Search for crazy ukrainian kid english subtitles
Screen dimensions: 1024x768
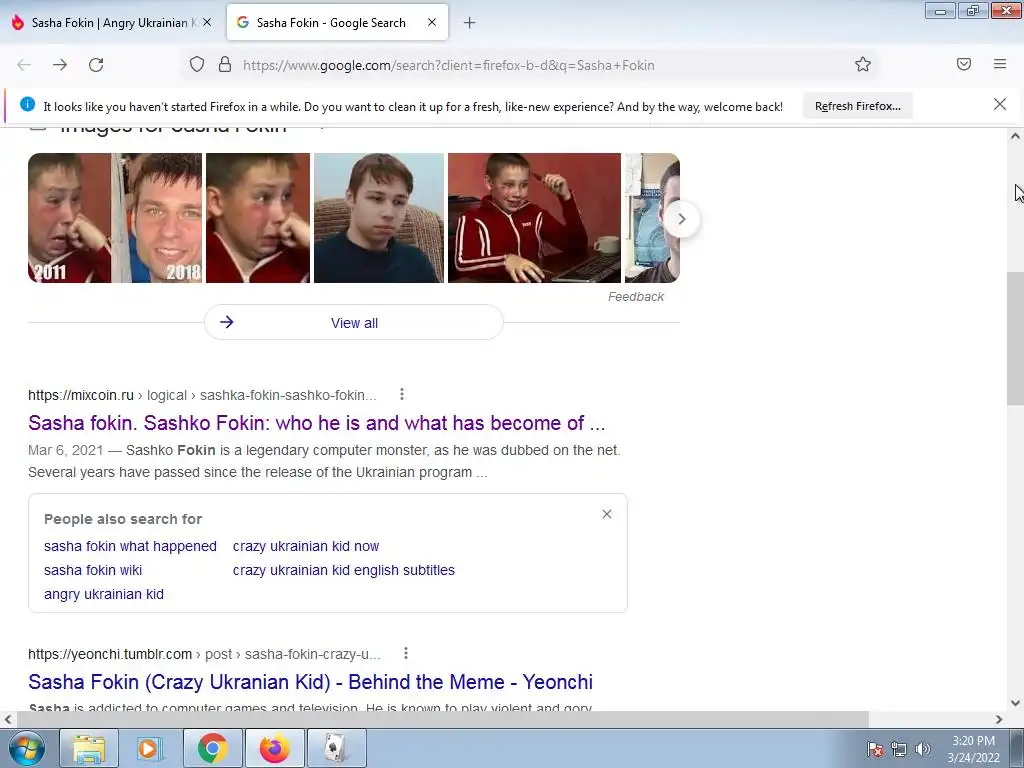point(344,570)
